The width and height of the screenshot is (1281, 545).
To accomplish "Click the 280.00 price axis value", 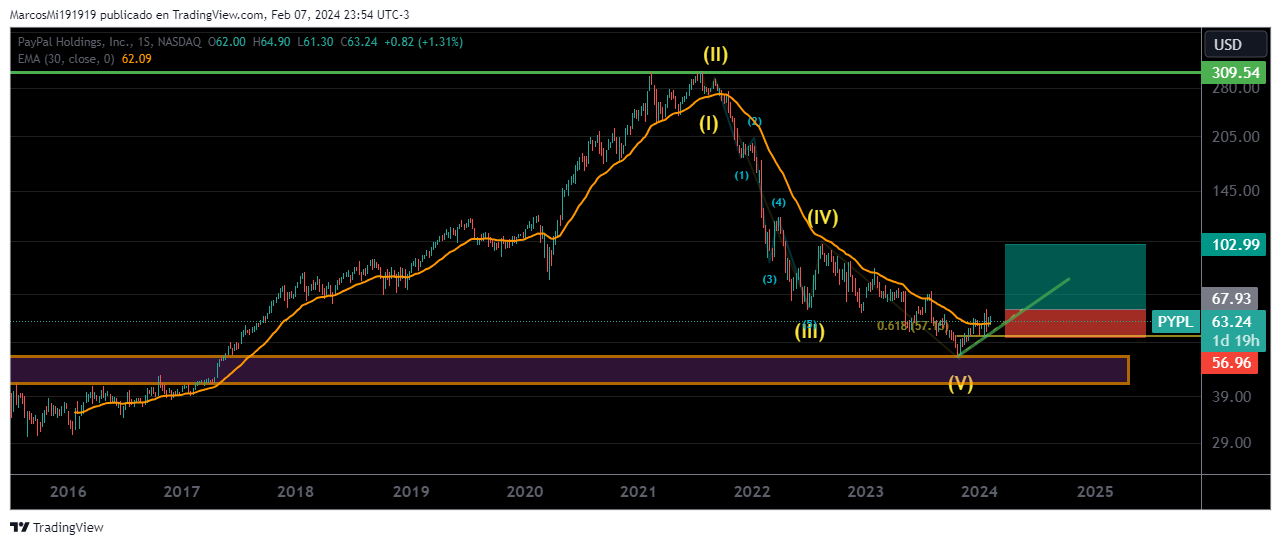I will (x=1236, y=89).
